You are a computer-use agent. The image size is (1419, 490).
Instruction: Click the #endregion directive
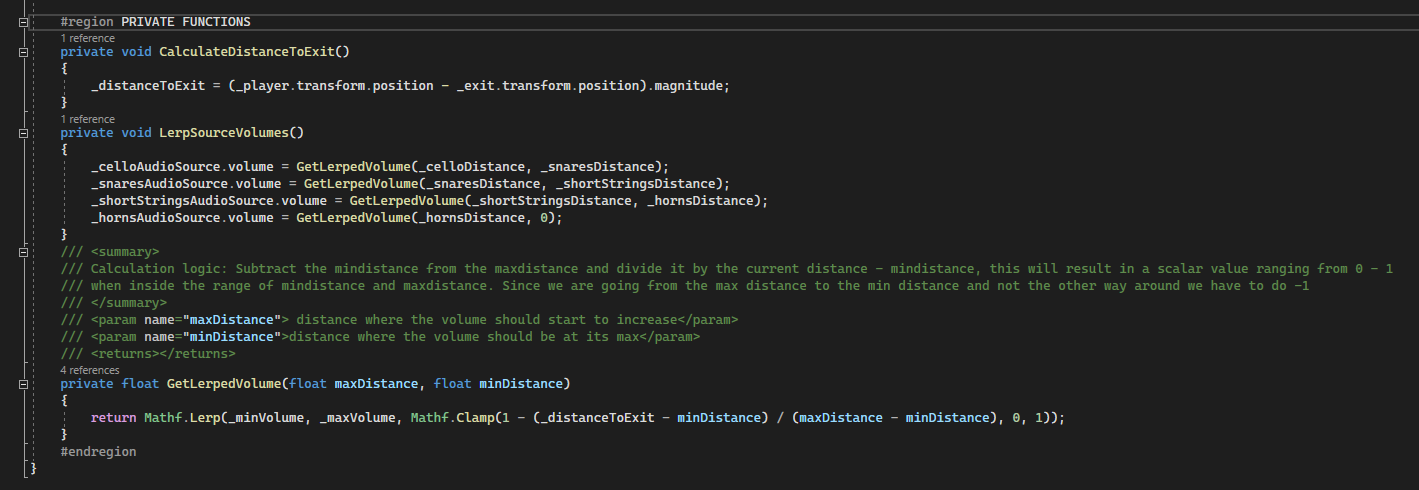click(x=98, y=452)
